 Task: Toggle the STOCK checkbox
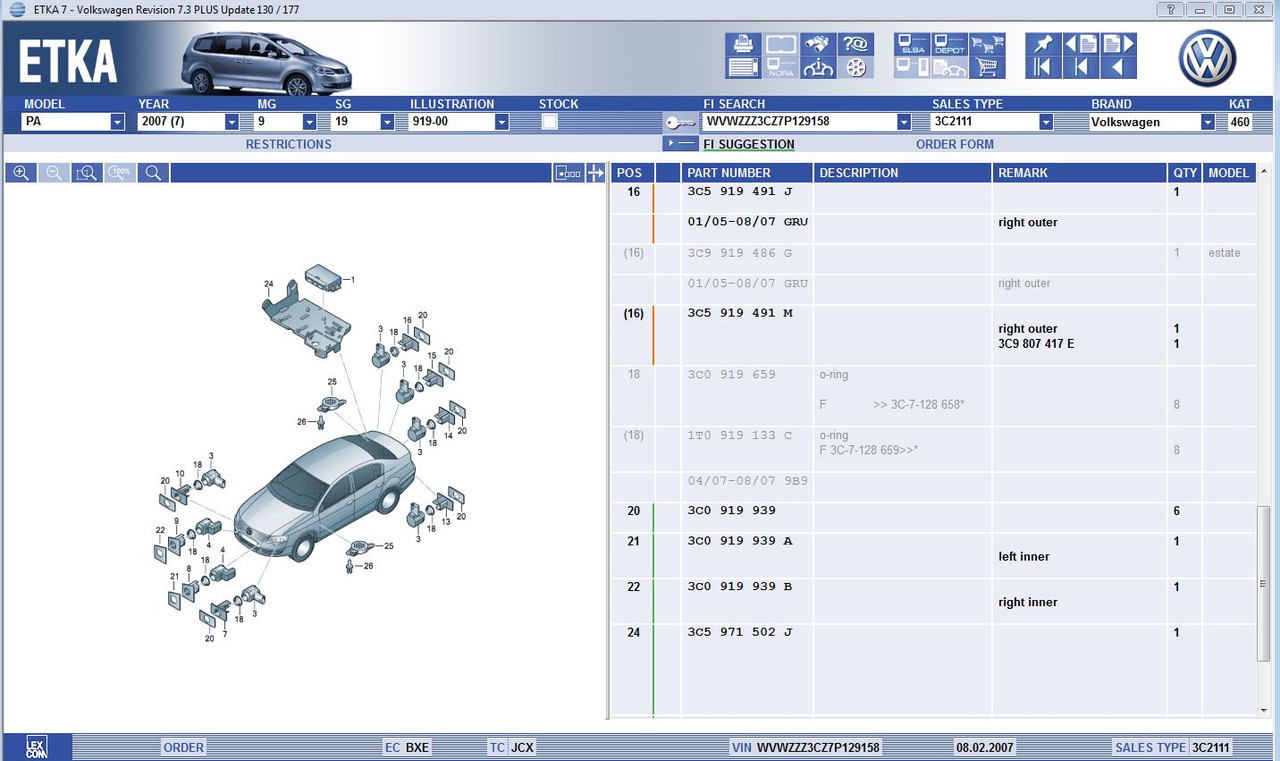pos(549,122)
